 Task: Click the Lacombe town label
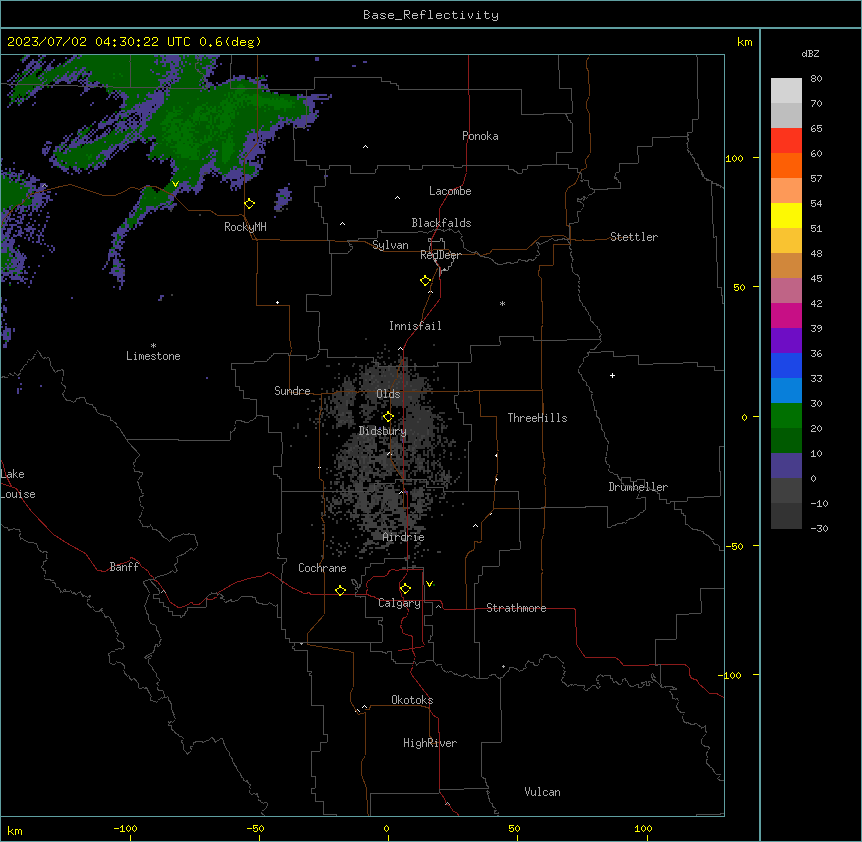[x=450, y=191]
